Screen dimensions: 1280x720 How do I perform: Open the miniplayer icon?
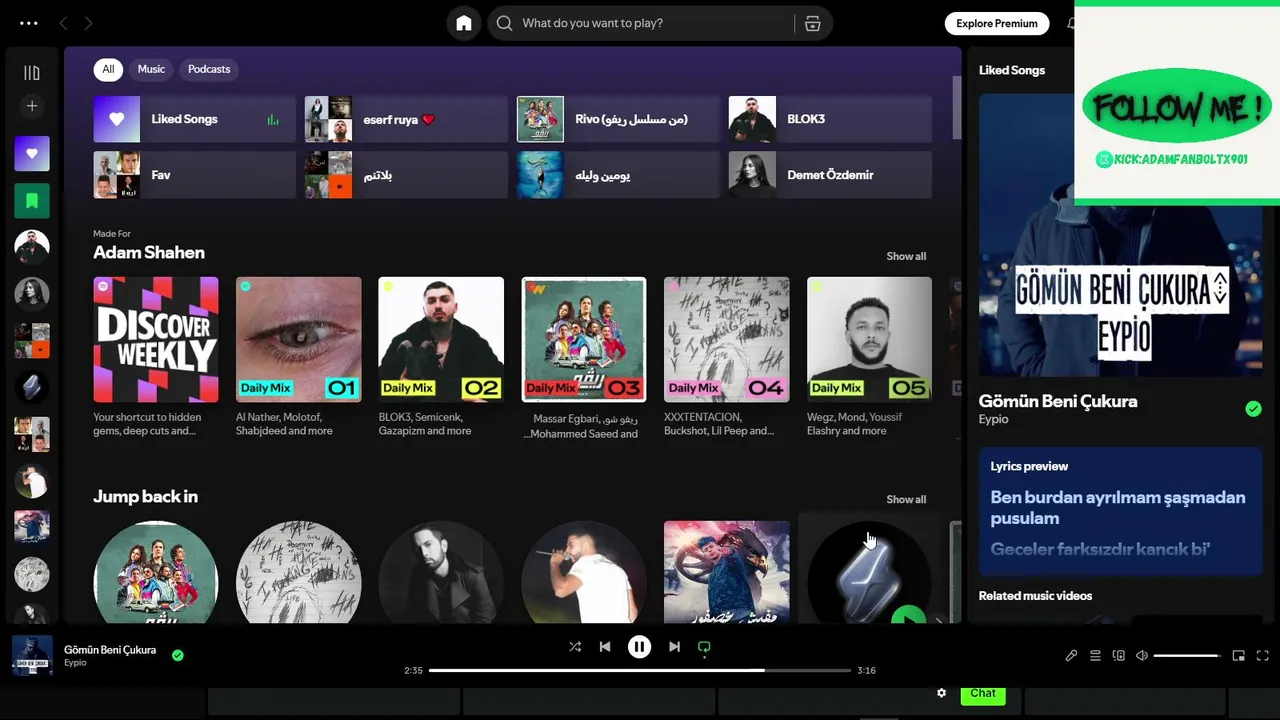click(1238, 656)
